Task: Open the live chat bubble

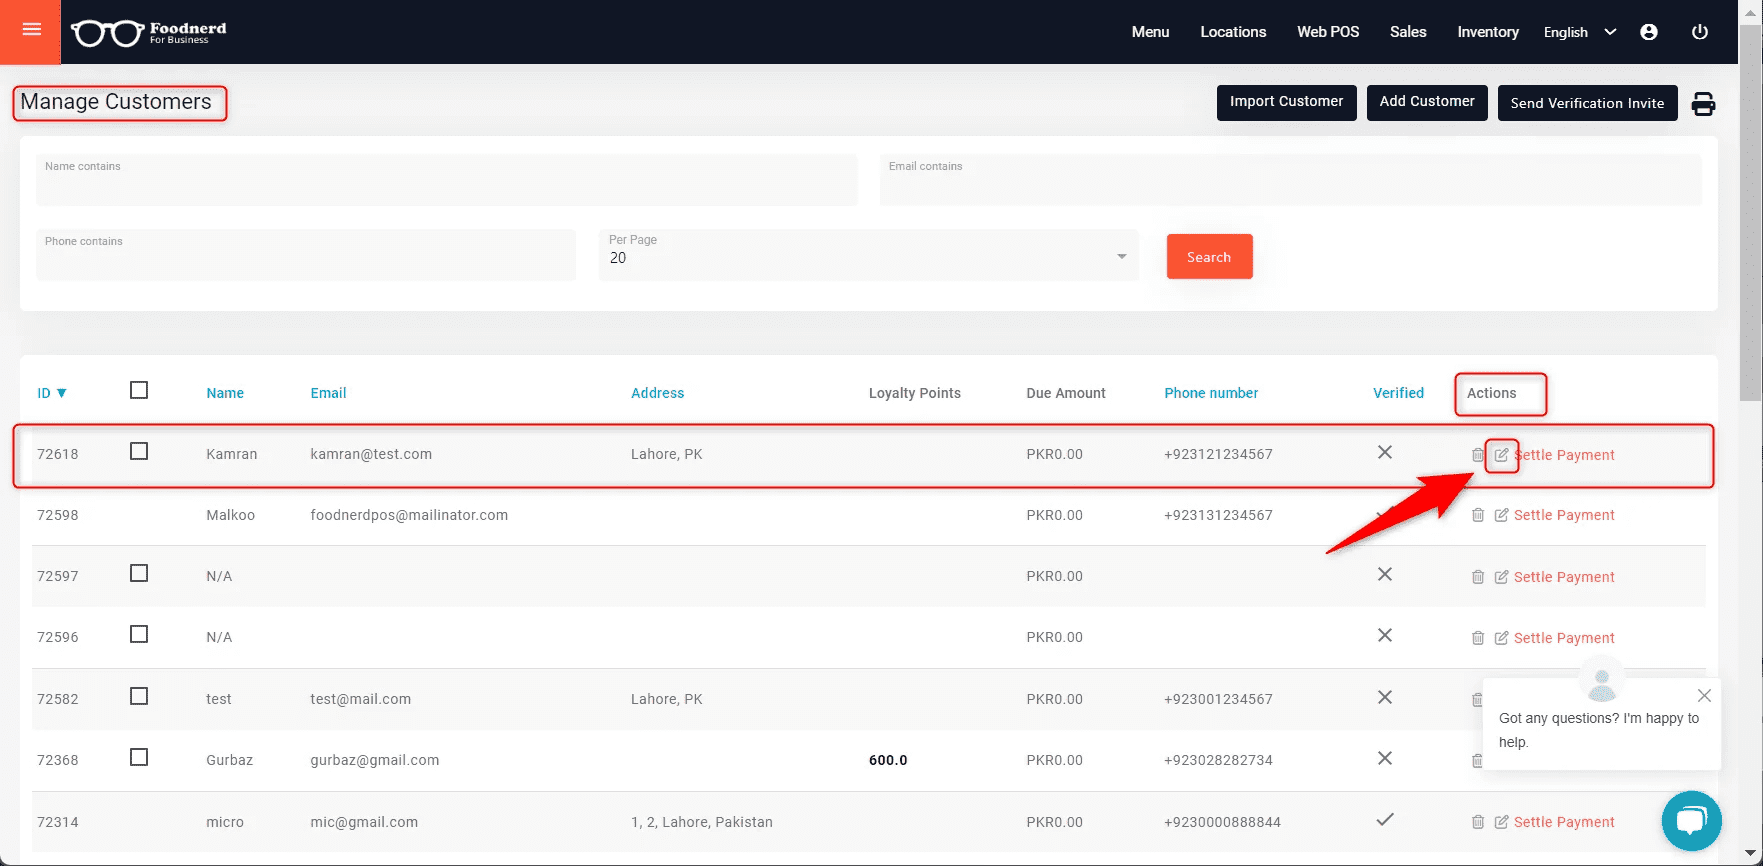Action: (1691, 821)
